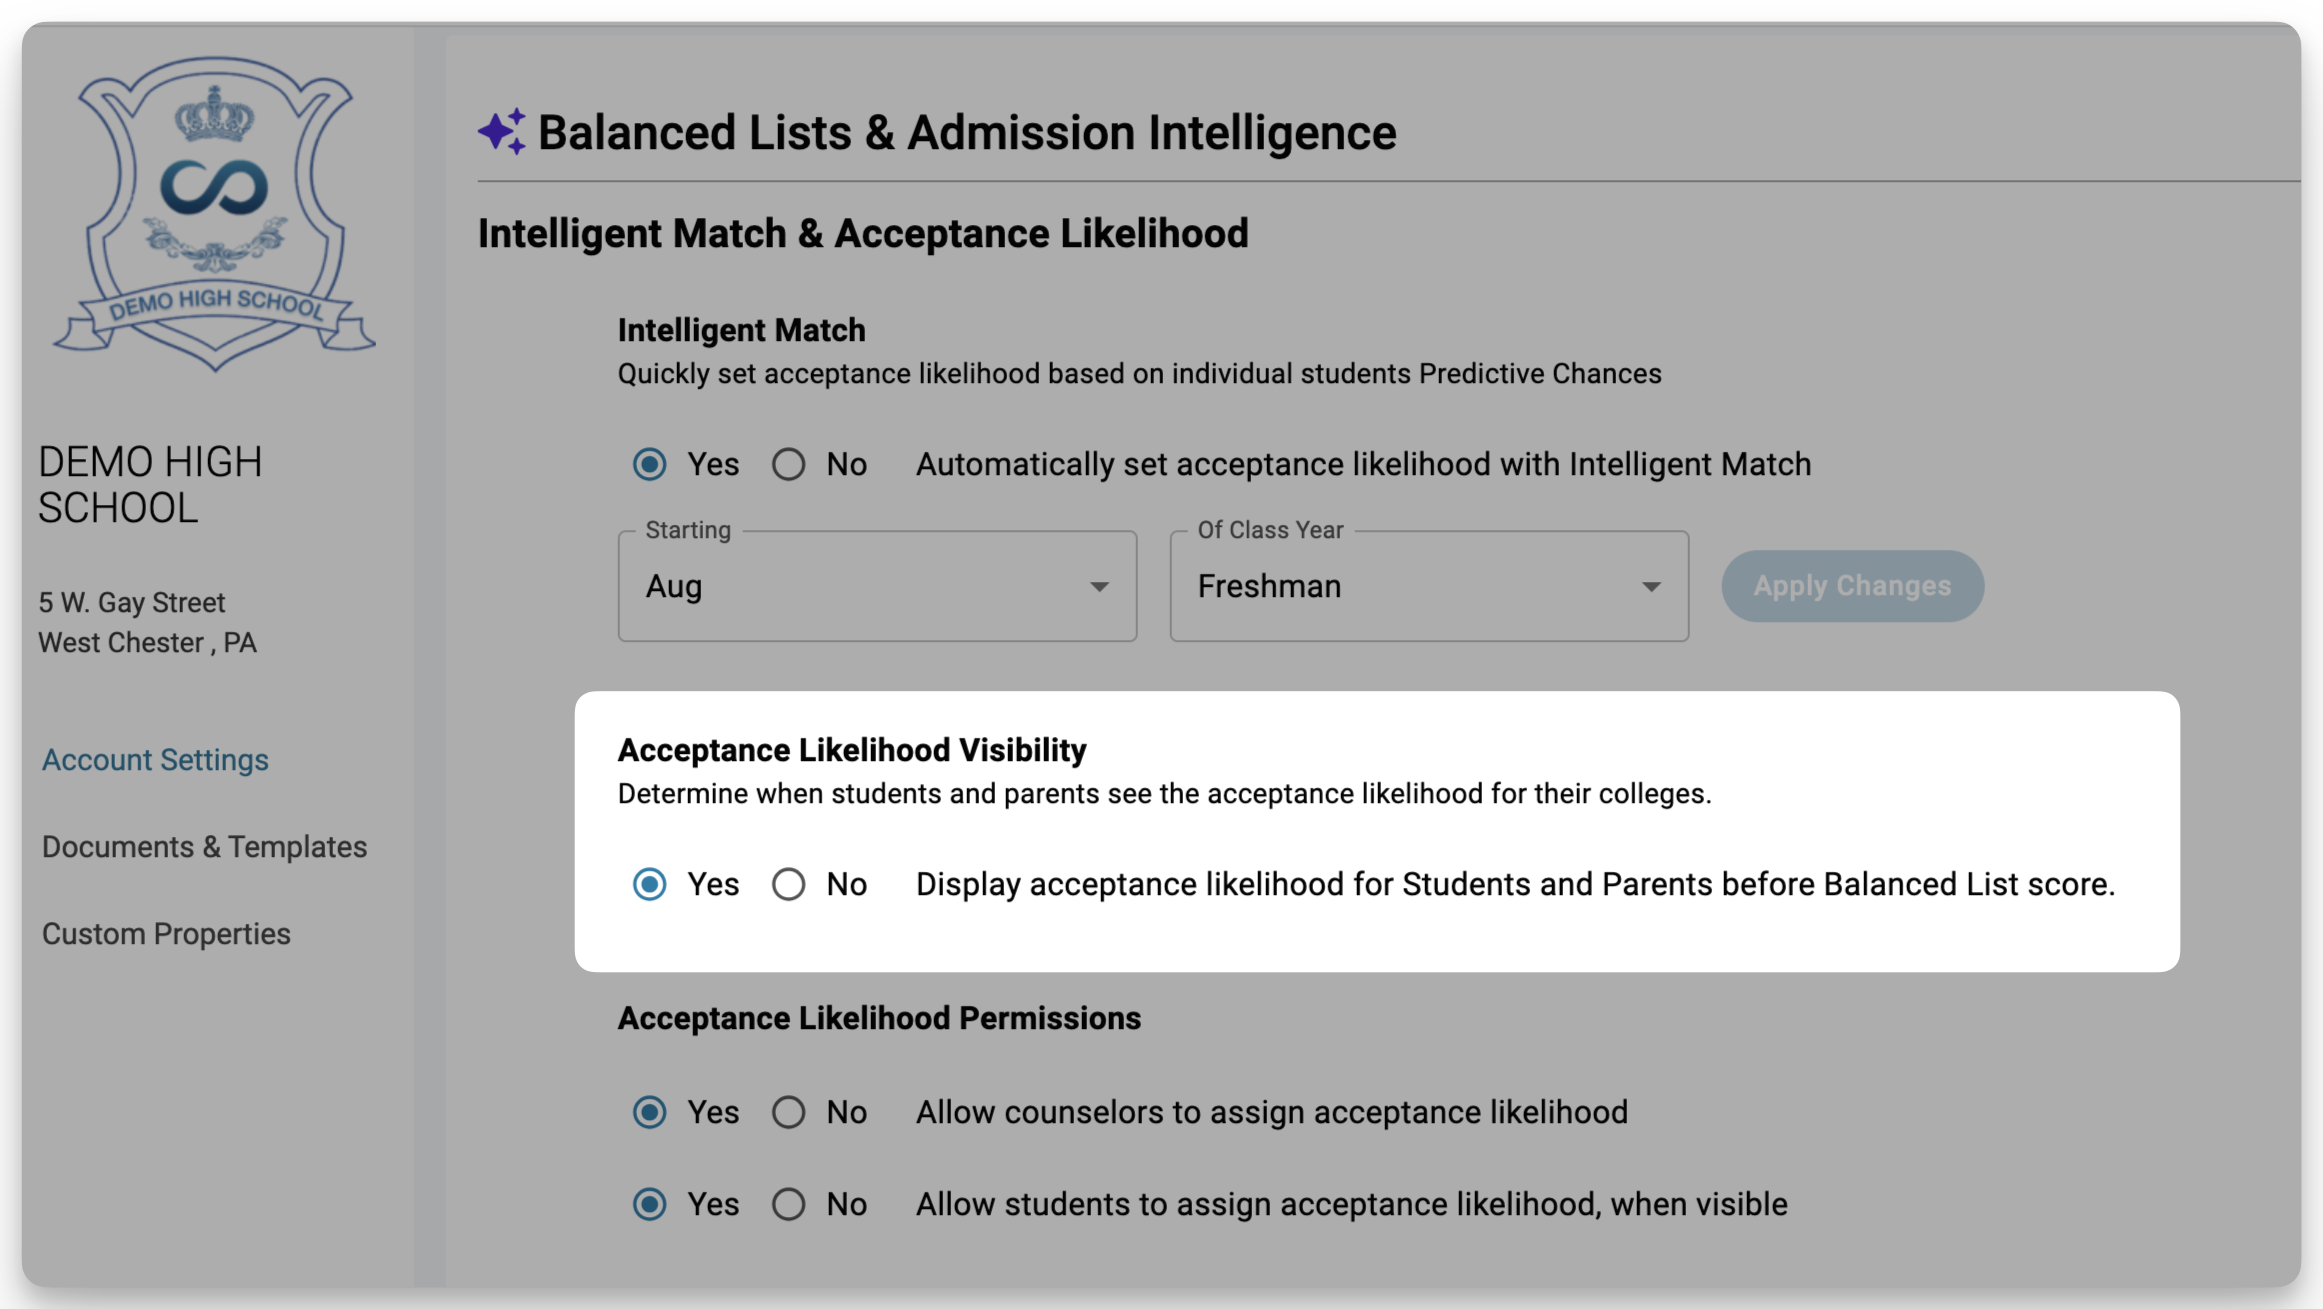
Task: Click the Balanced Lists & Admission Intelligence heading
Action: [x=967, y=132]
